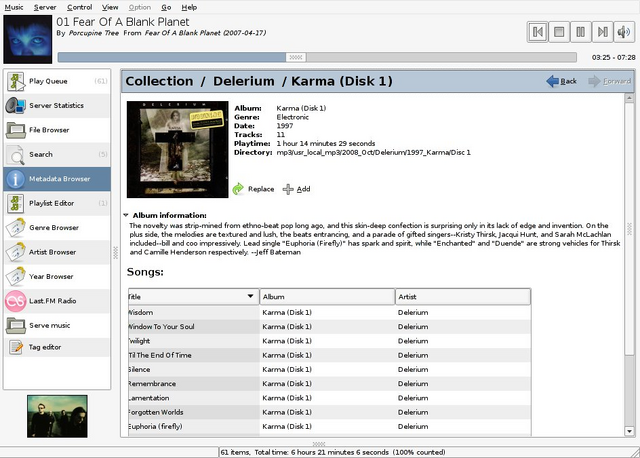Open the View menu

click(x=110, y=7)
